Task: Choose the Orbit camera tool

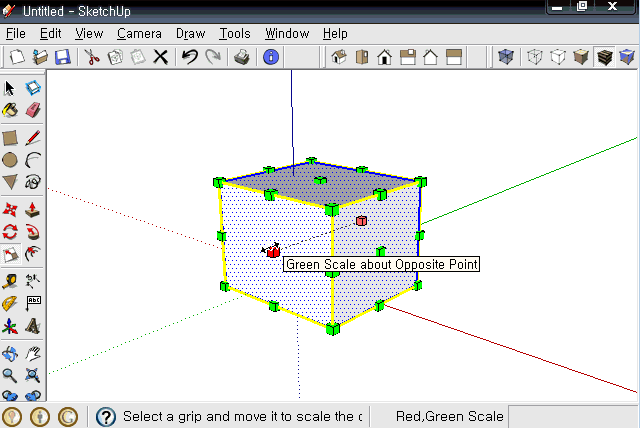Action: 10,354
